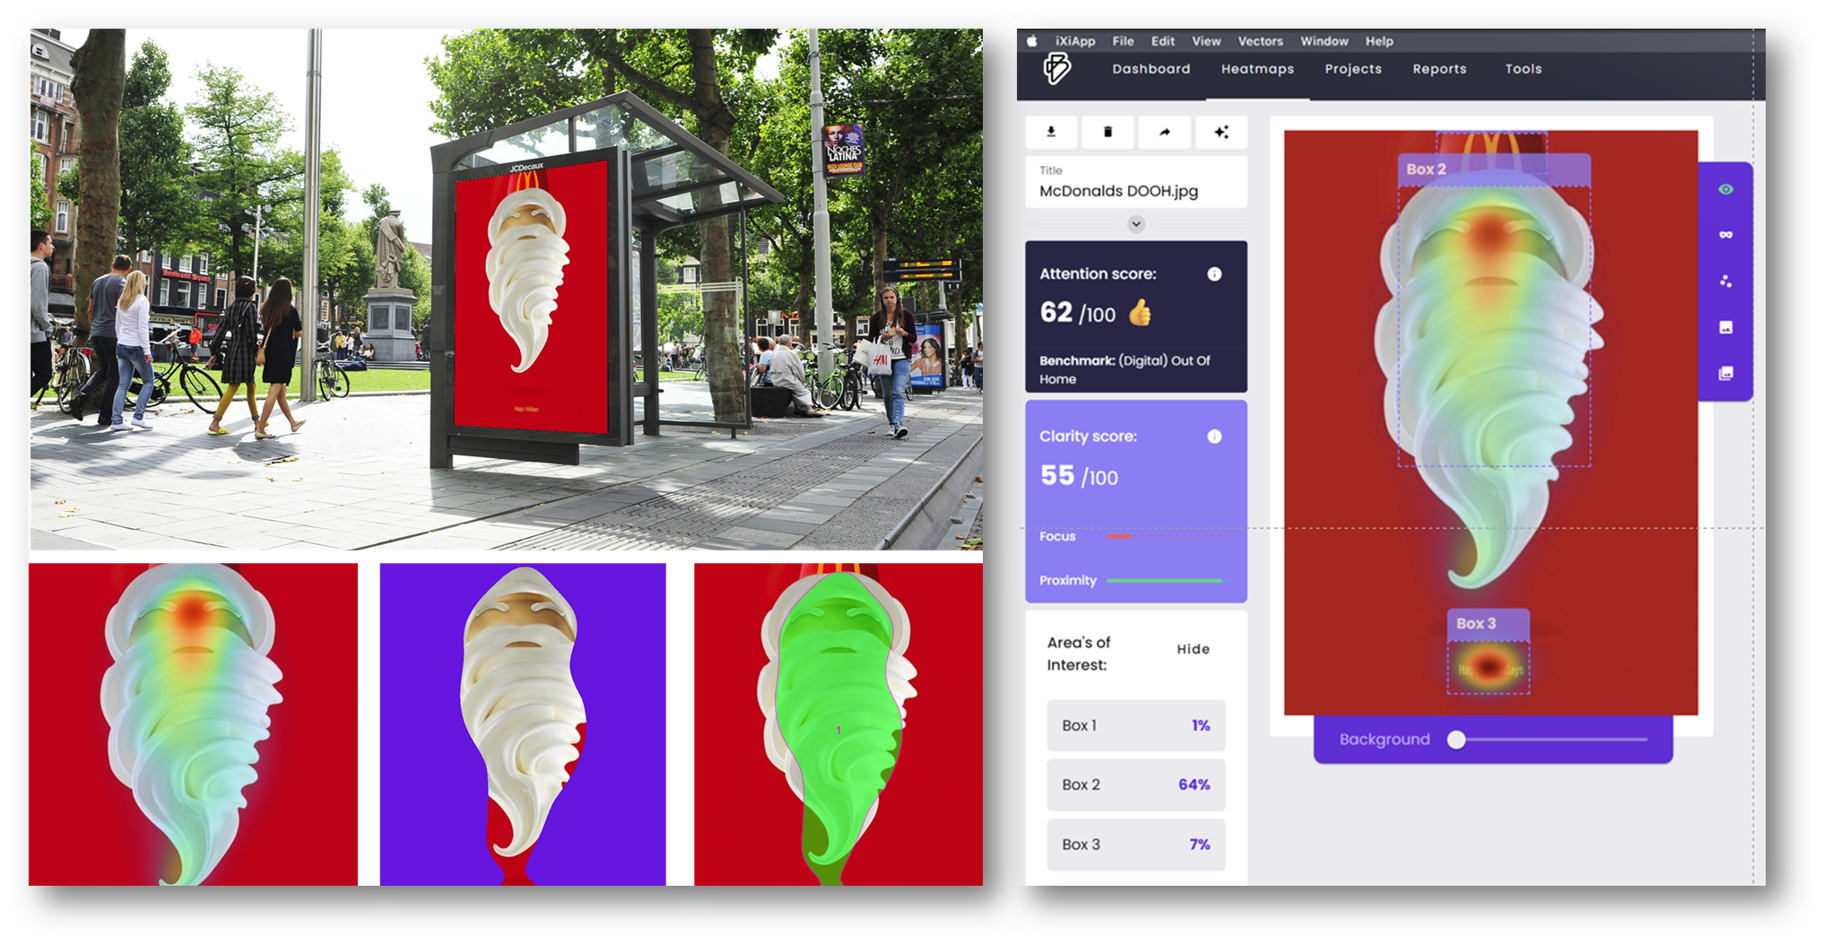Click the Title field McDonalds DOOH.jpg
1824x944 pixels.
coord(1136,182)
